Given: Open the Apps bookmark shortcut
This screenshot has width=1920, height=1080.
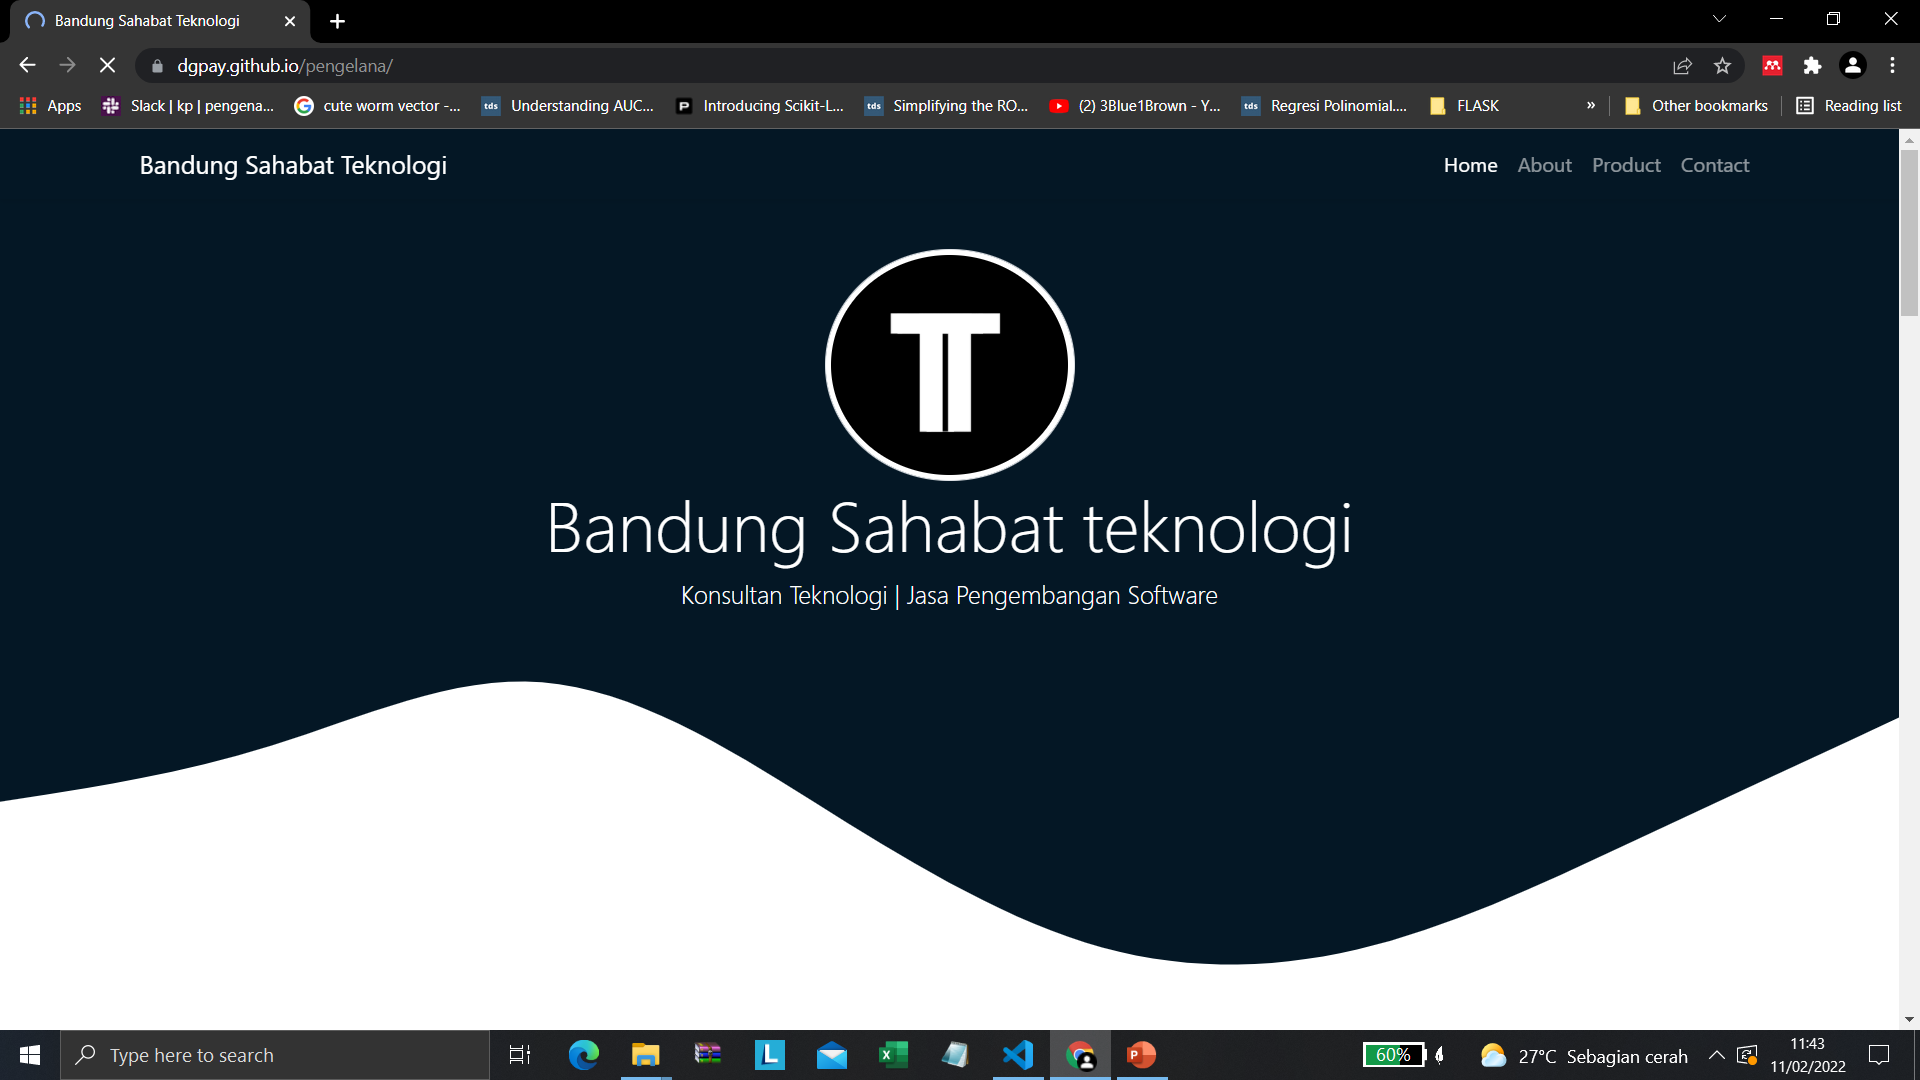Looking at the screenshot, I should 50,106.
